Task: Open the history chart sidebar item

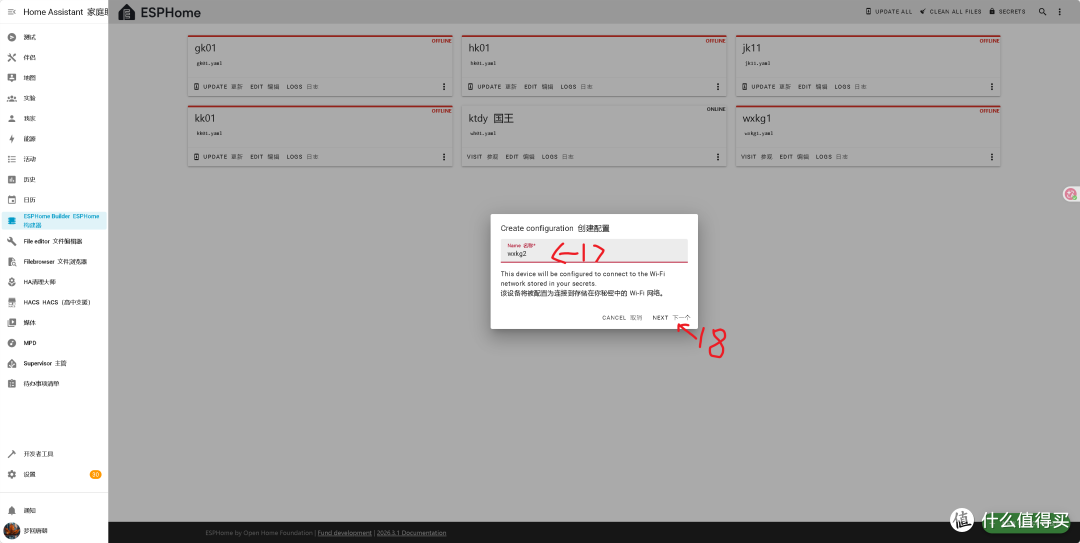Action: click(12, 179)
